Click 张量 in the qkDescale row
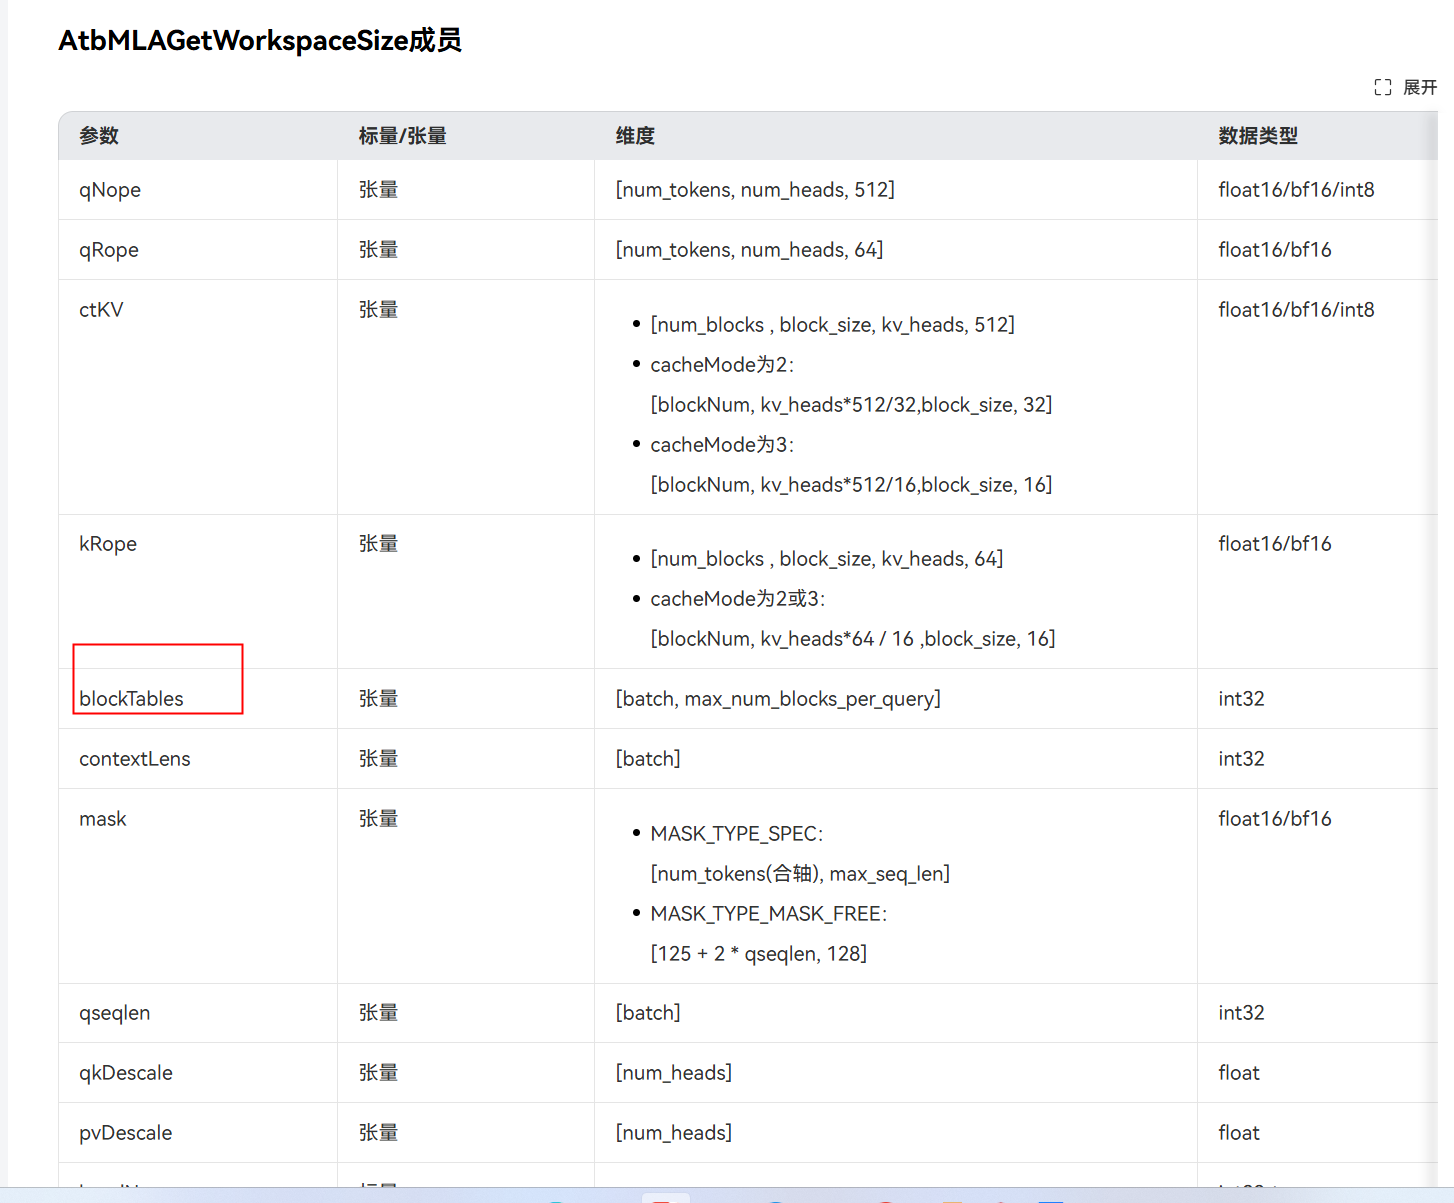1454x1203 pixels. tap(378, 1073)
